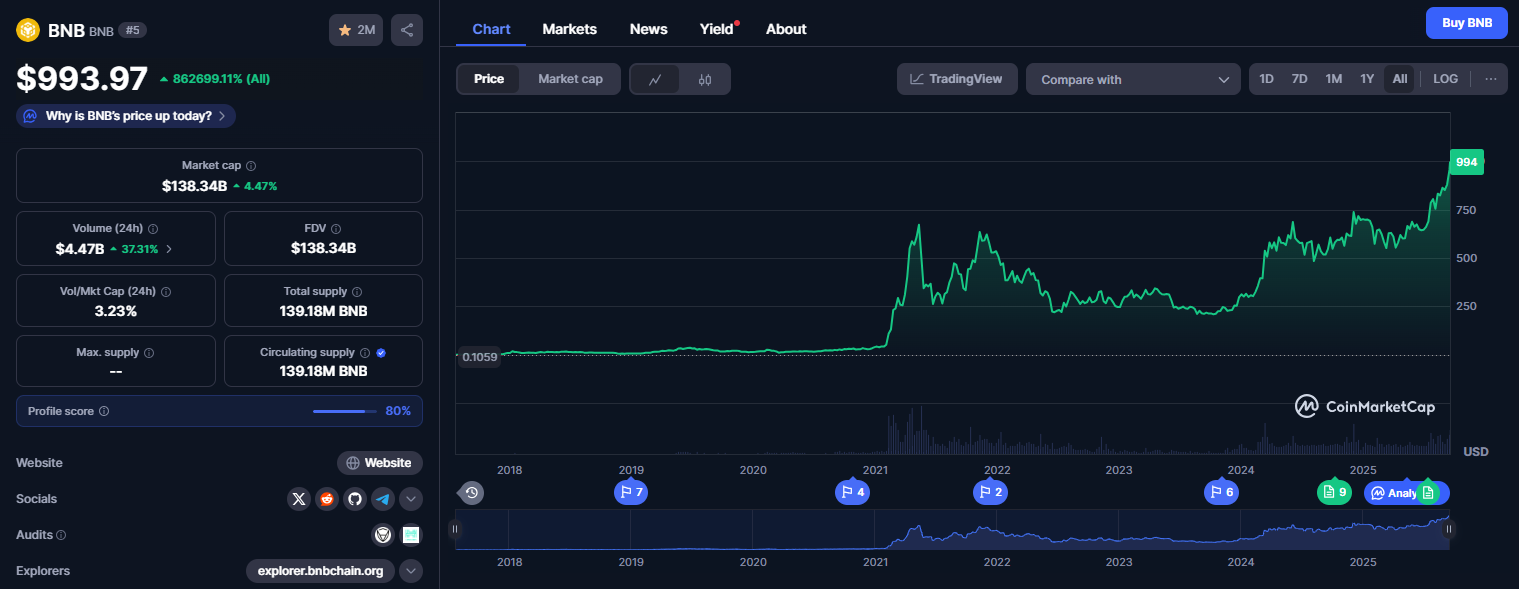Click the Volume (24h) chevron arrow
The height and width of the screenshot is (589, 1519).
(x=169, y=249)
